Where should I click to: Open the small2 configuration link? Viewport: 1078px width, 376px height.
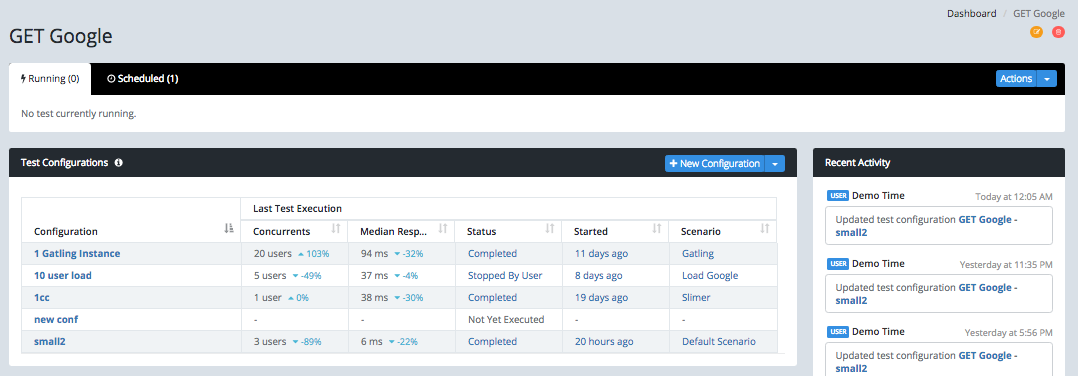click(x=50, y=342)
